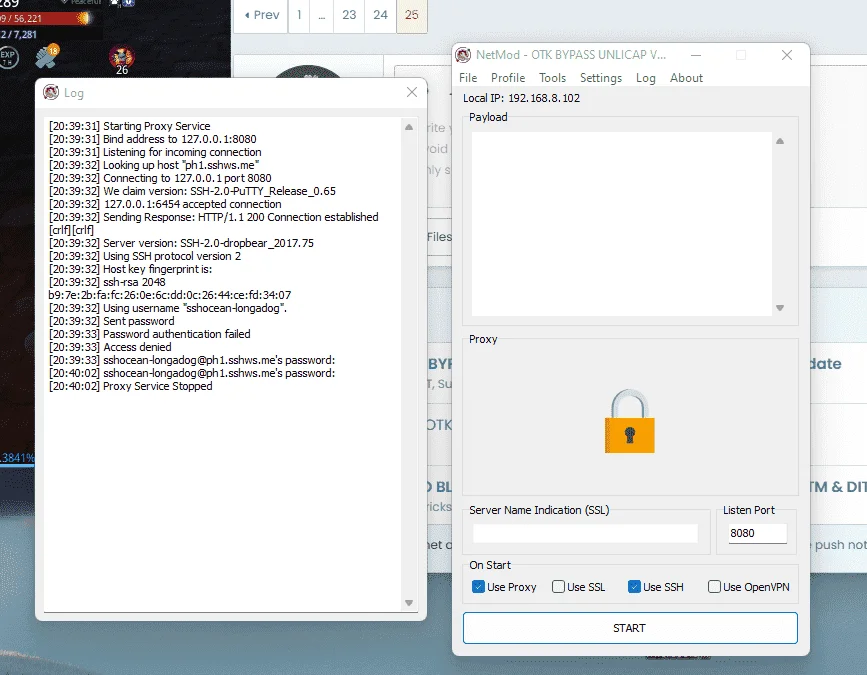Close the Log window
Screen dimensions: 867x675
[x=411, y=92]
